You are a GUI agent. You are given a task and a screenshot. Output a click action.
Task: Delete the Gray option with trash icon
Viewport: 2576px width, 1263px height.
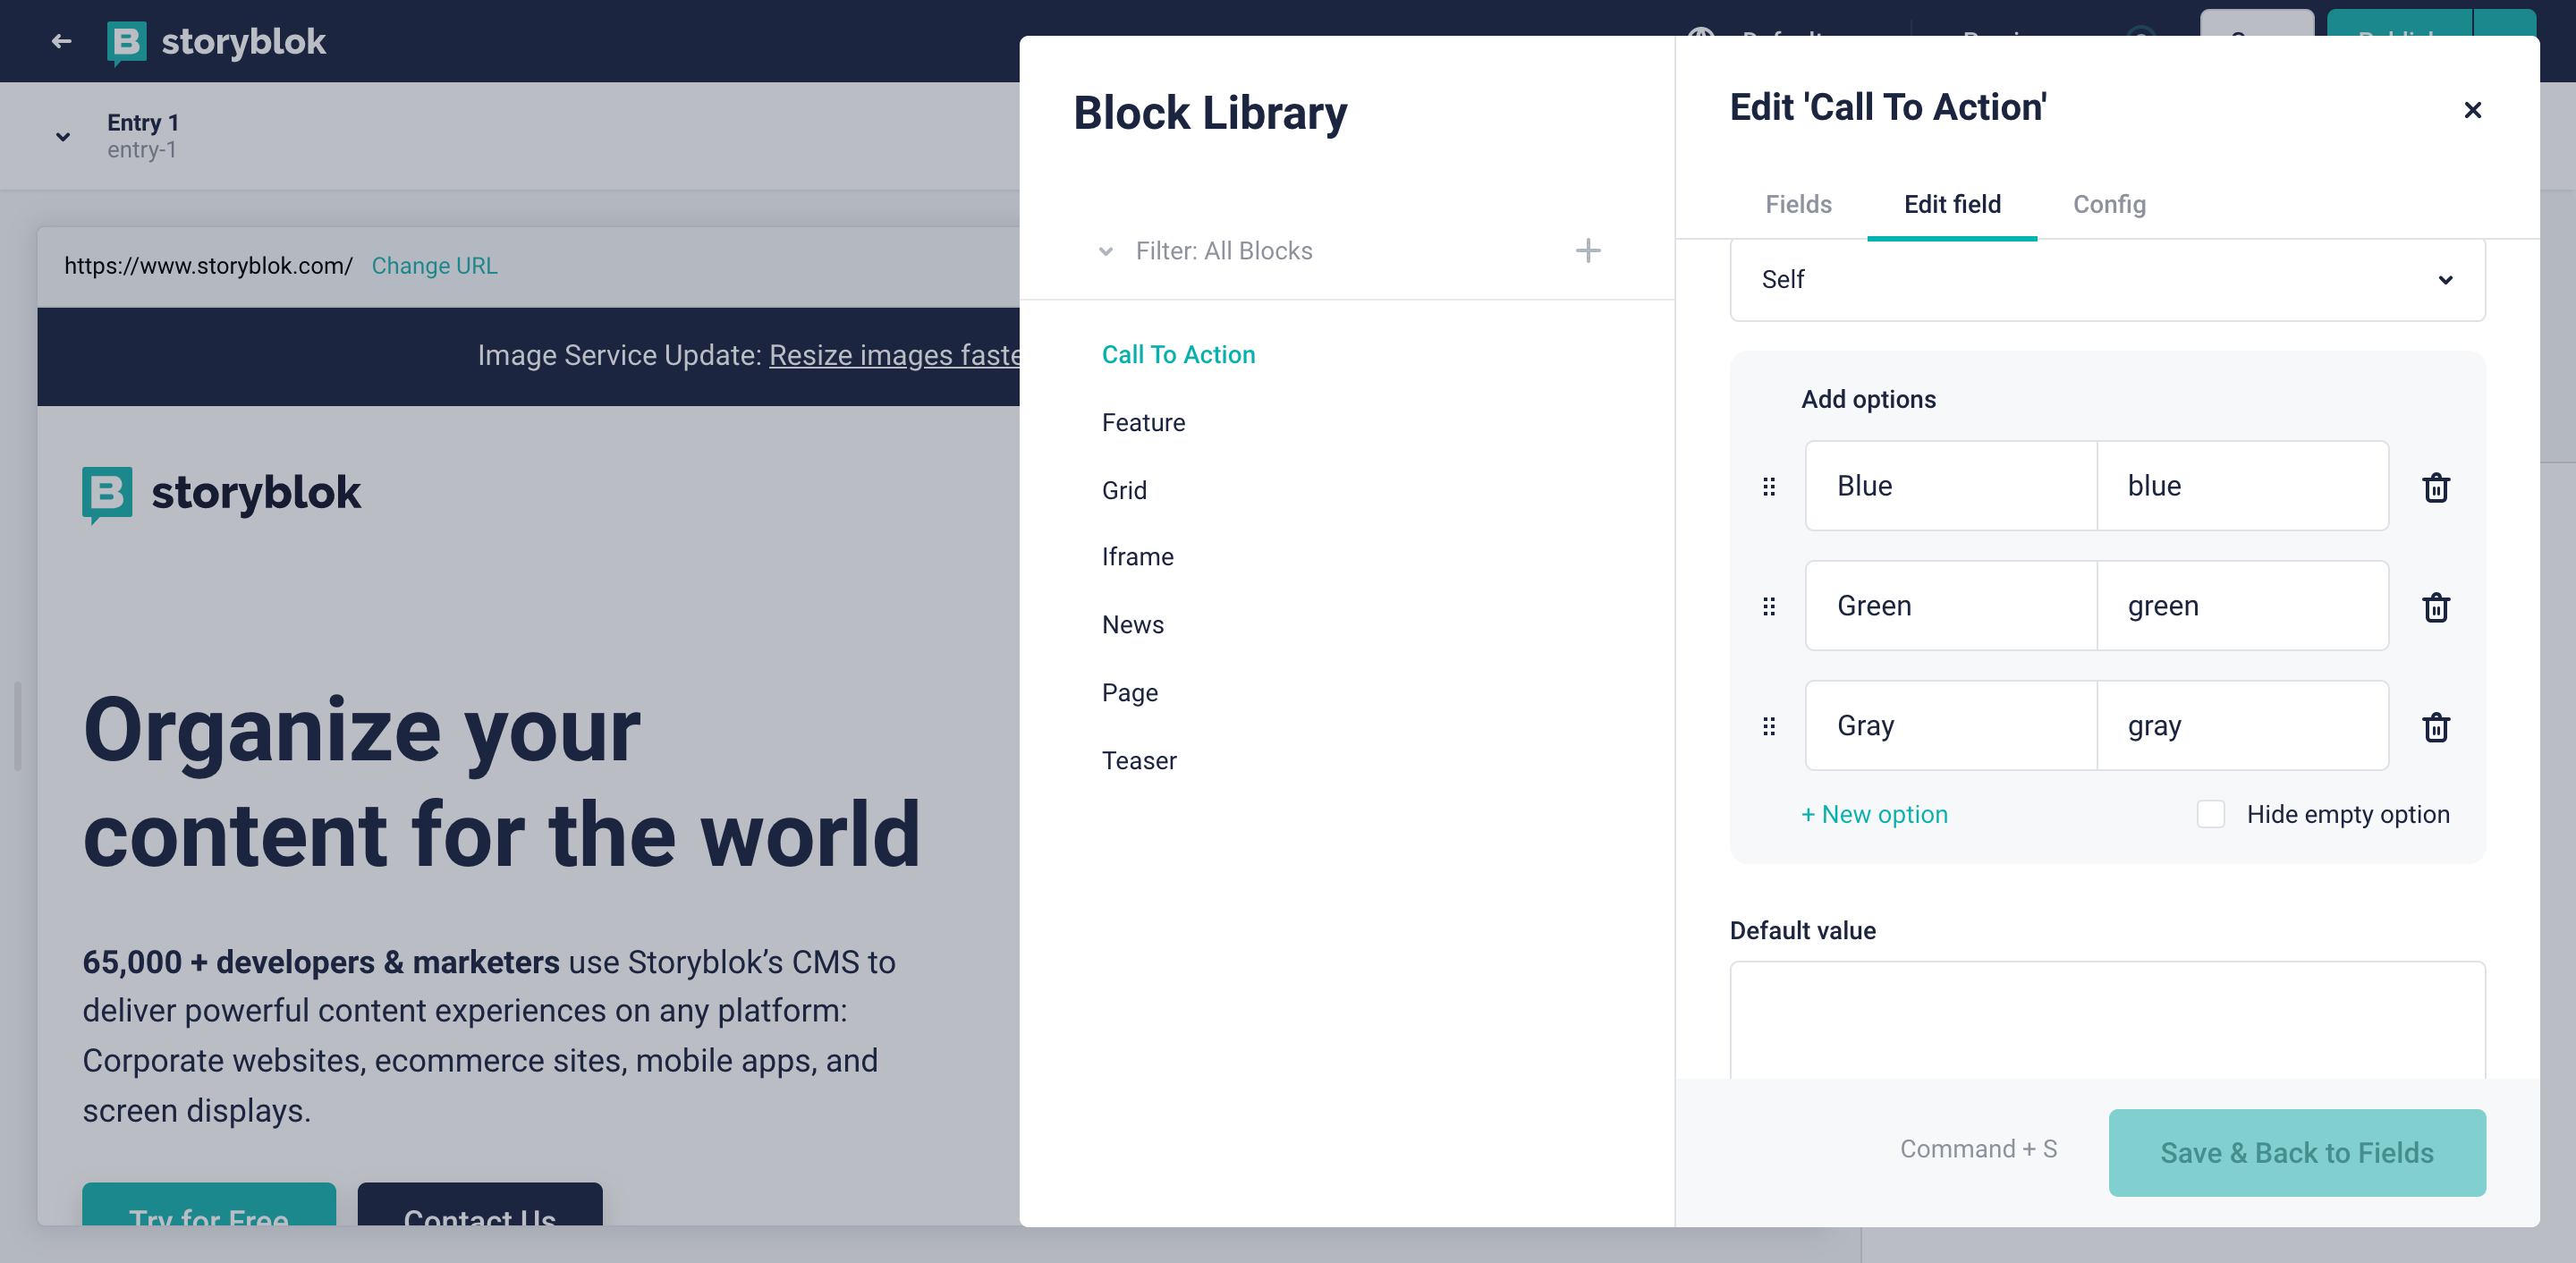coord(2435,728)
